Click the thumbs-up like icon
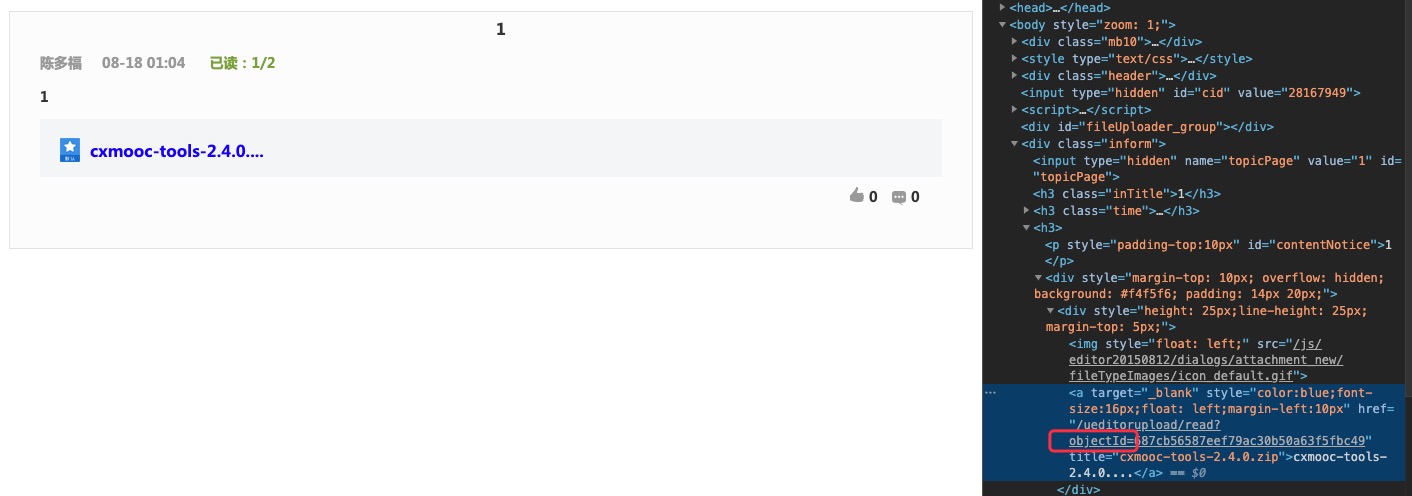The width and height of the screenshot is (1412, 496). coord(856,196)
